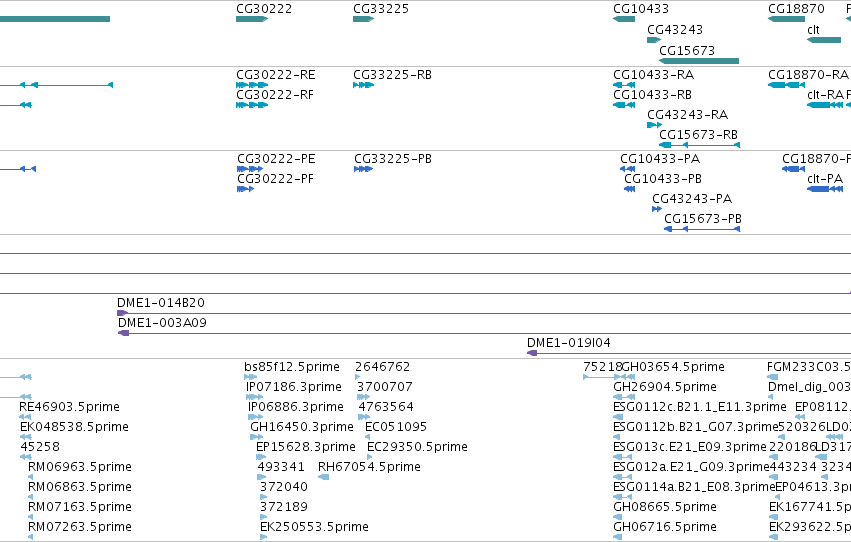Image resolution: width=851 pixels, height=542 pixels.
Task: Select feature 45258
Action: tap(40, 447)
